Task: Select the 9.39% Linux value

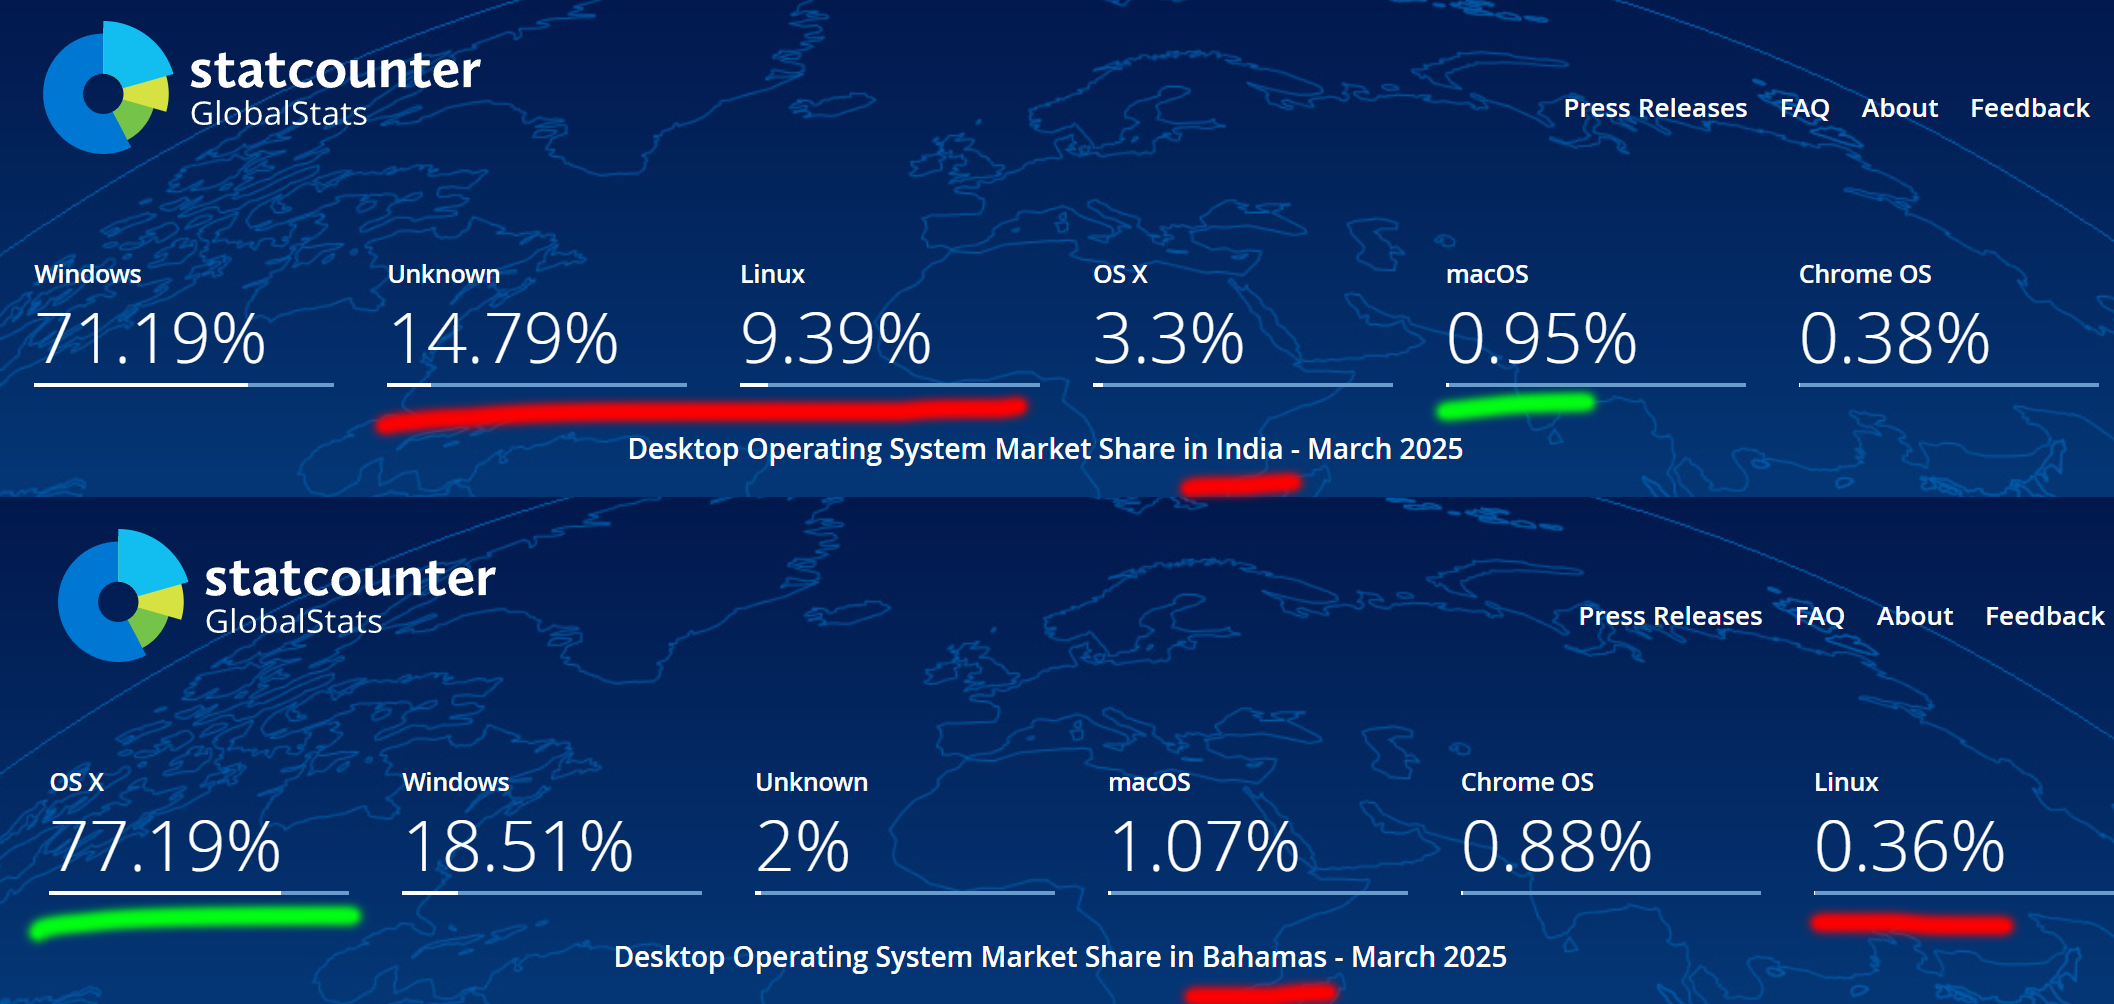Action: (836, 338)
